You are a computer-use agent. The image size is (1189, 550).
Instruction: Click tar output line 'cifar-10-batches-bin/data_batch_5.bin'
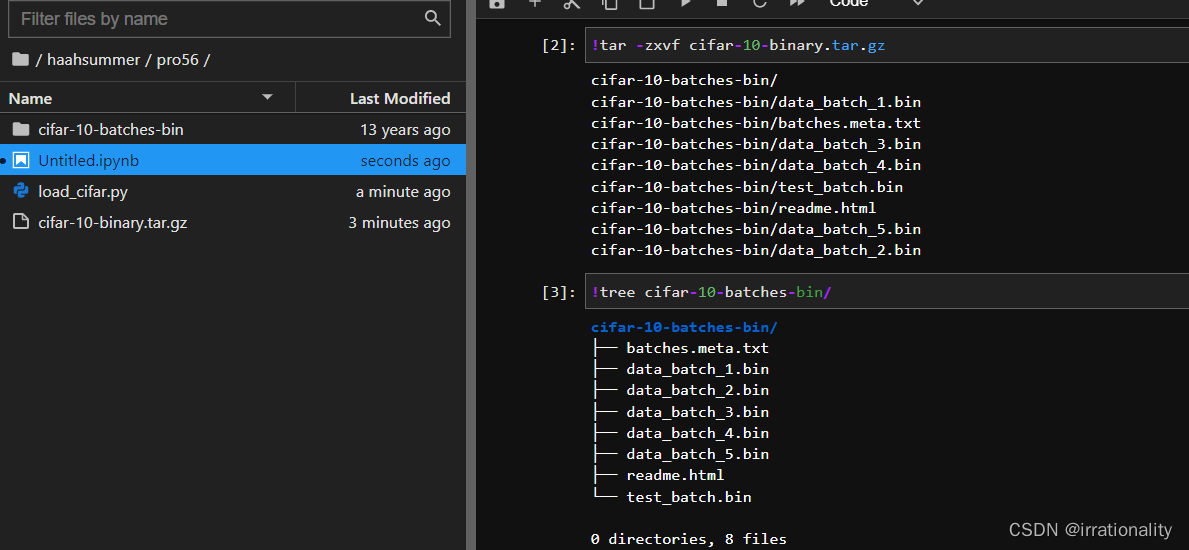[756, 229]
